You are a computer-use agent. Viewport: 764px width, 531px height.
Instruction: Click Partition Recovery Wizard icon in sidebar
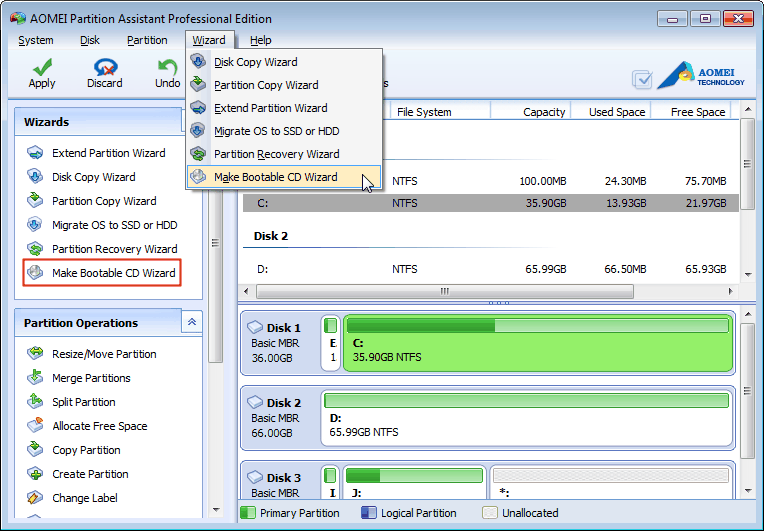[x=35, y=249]
